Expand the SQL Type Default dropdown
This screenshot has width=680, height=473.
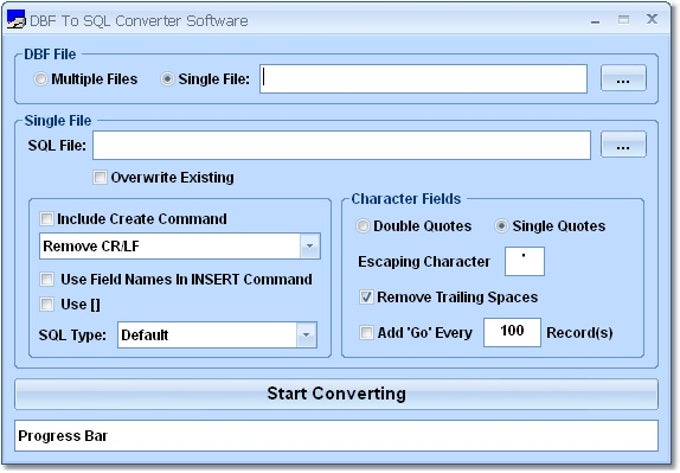pos(307,336)
